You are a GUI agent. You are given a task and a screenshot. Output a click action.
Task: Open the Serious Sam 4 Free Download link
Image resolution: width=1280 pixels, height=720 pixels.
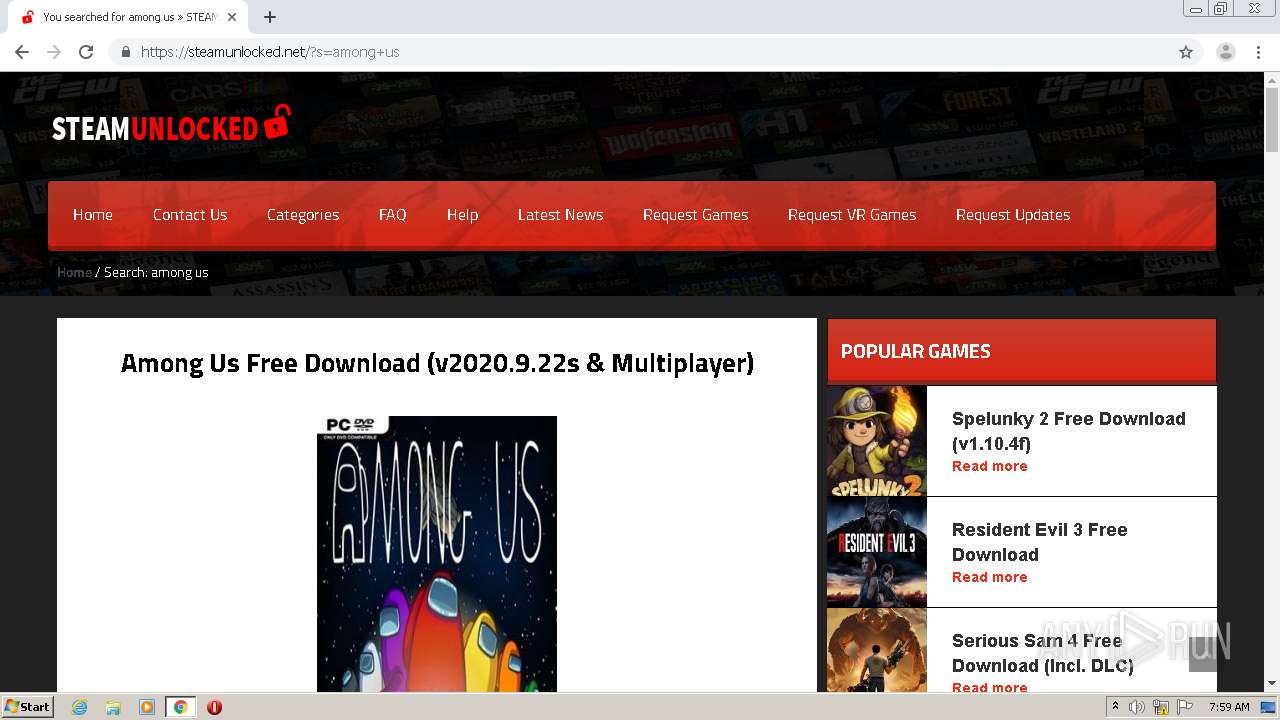tap(1043, 653)
